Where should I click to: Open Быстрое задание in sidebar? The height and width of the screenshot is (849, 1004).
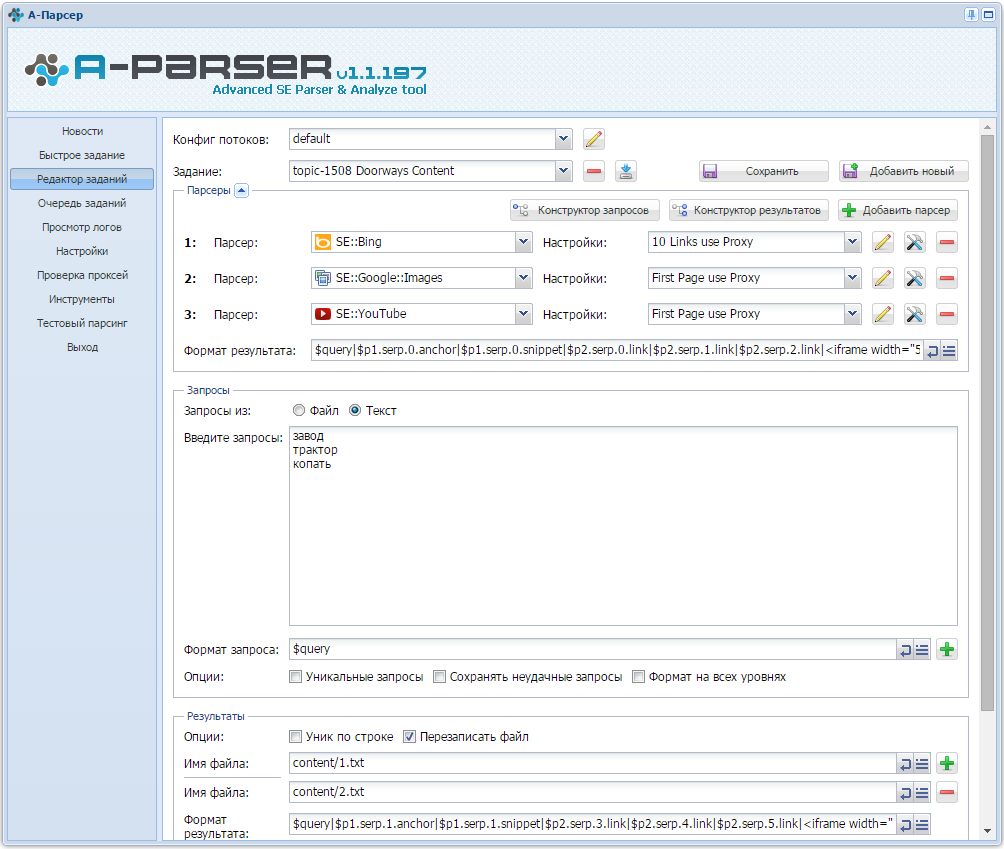pos(82,155)
